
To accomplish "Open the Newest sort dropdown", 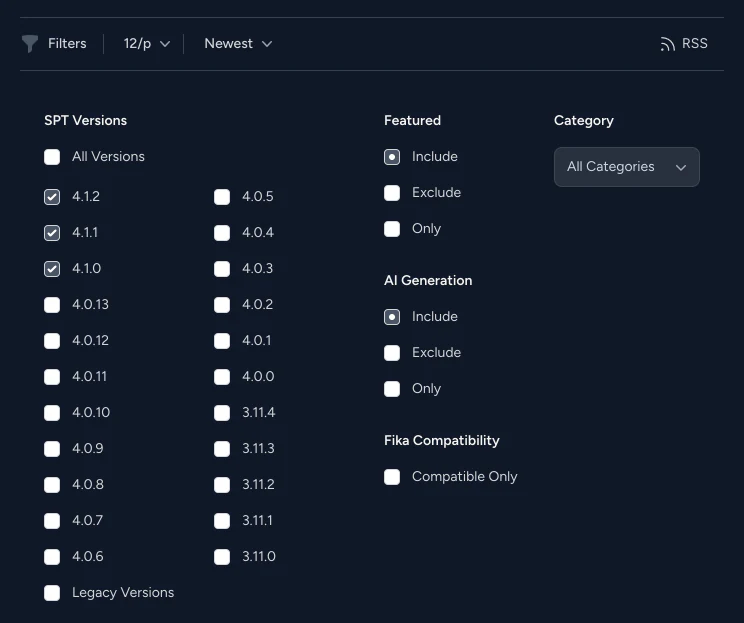I will (238, 44).
